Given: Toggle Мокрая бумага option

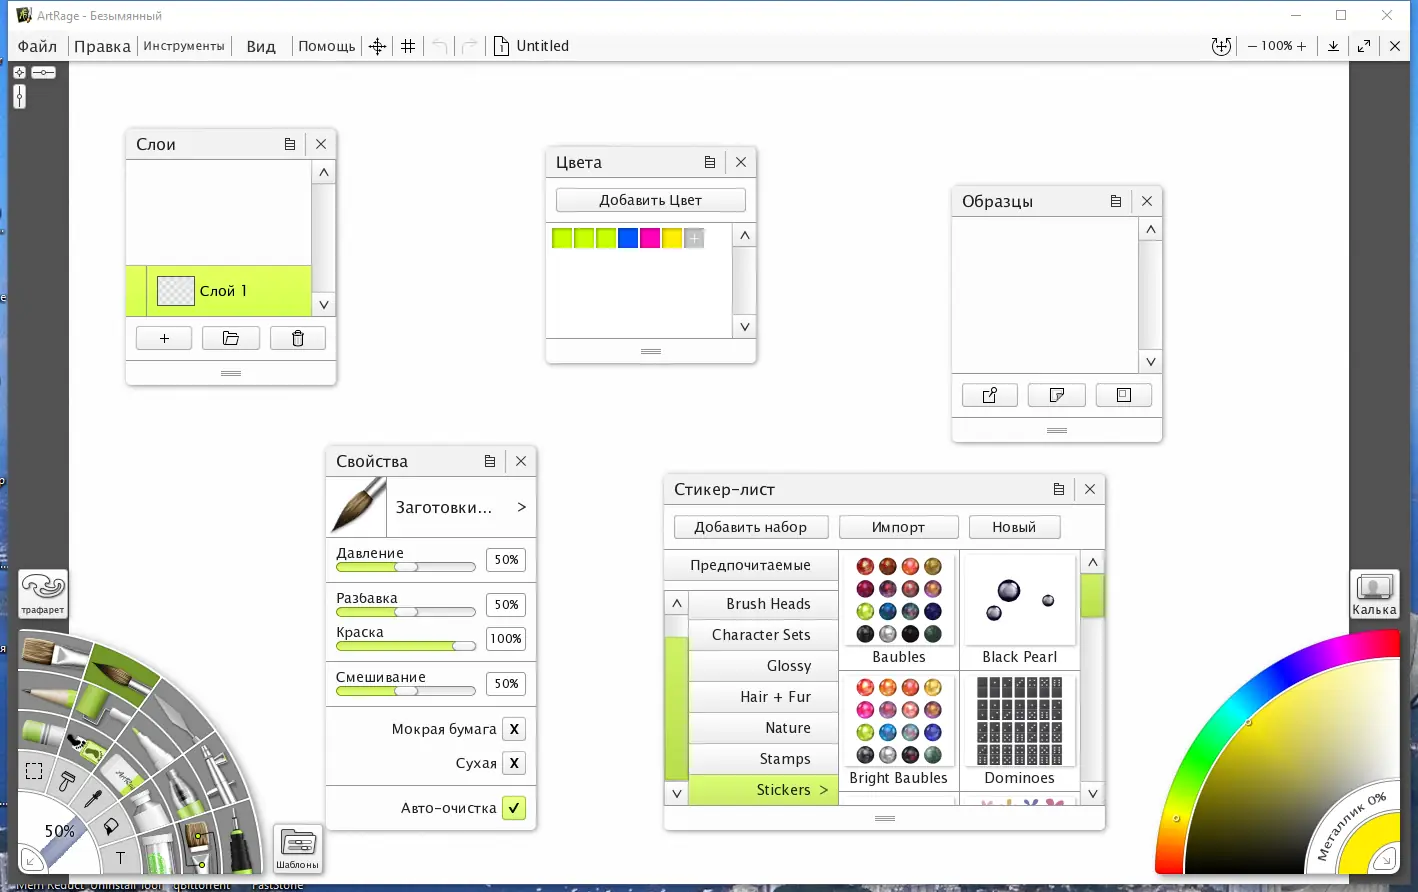Looking at the screenshot, I should point(514,729).
